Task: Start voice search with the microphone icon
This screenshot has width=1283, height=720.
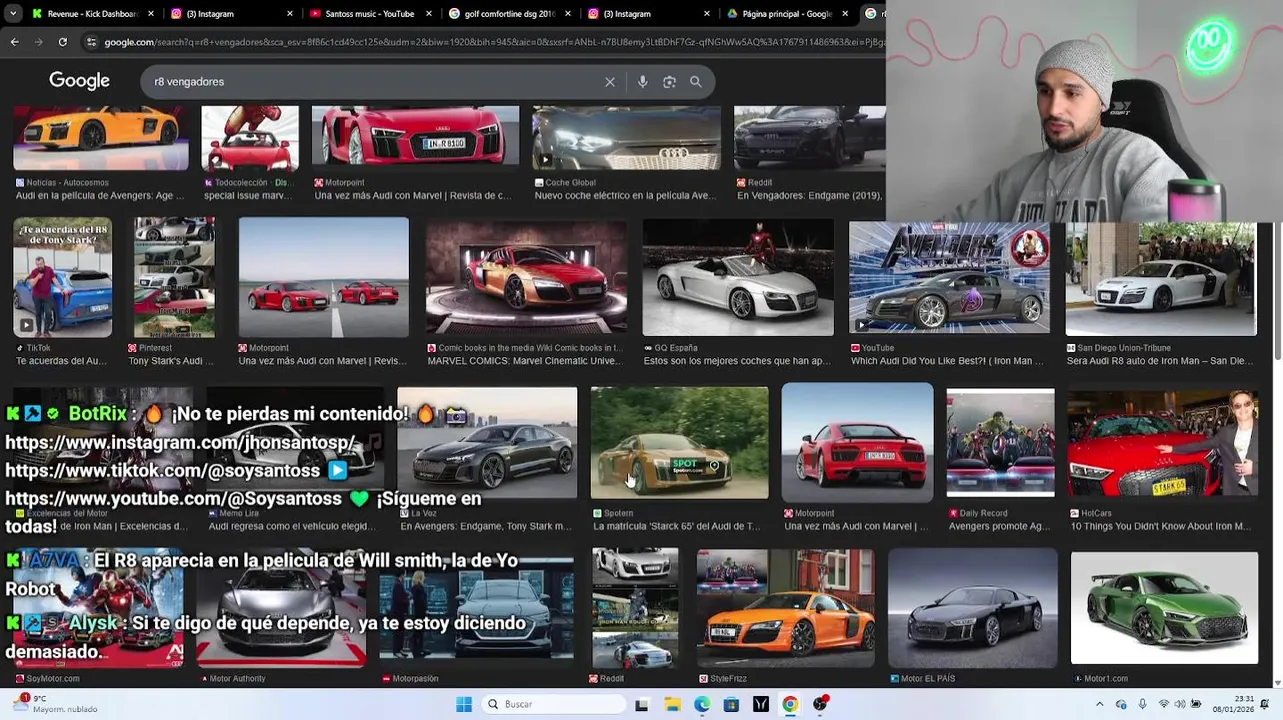Action: coord(643,82)
